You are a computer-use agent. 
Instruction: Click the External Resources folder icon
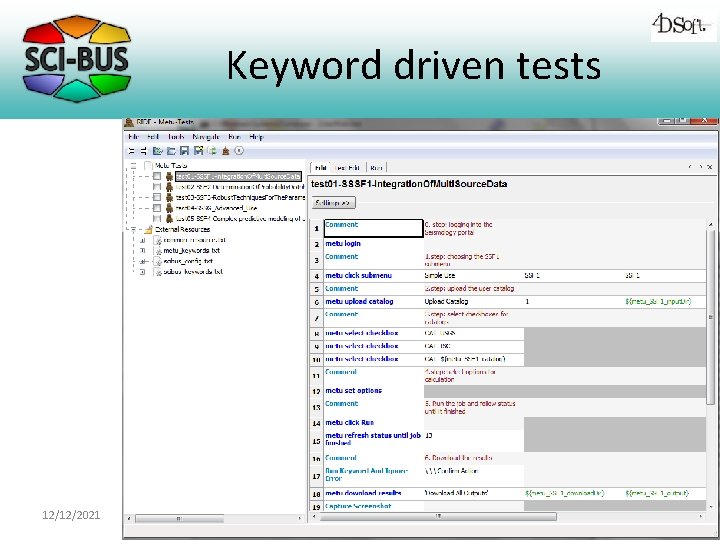148,229
